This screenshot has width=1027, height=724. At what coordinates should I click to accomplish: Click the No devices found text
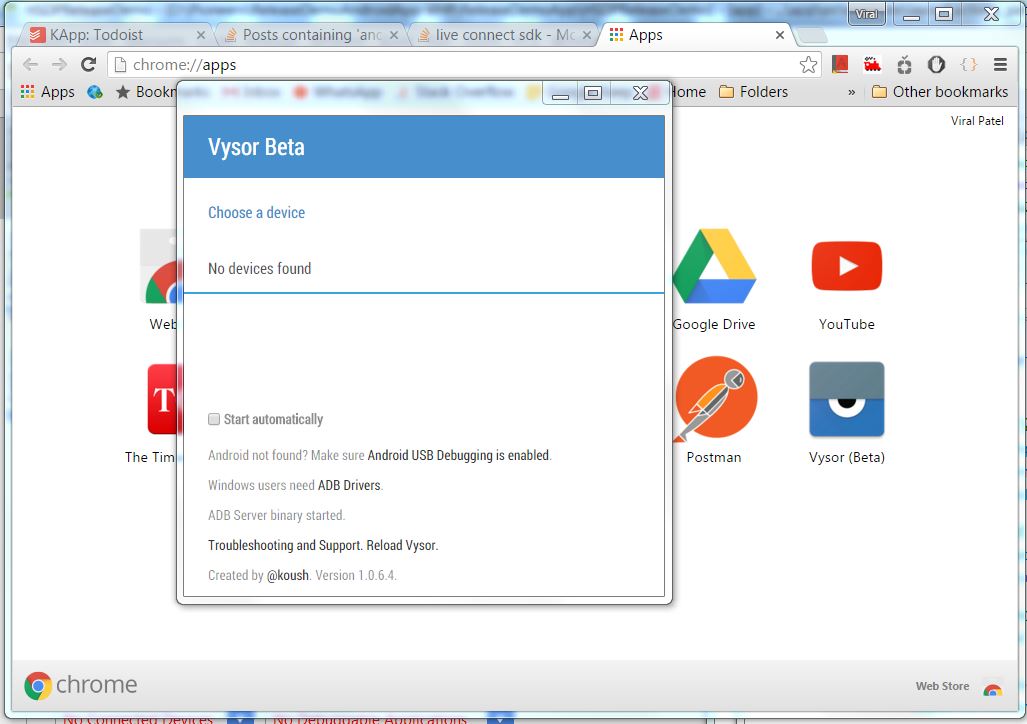pos(259,269)
